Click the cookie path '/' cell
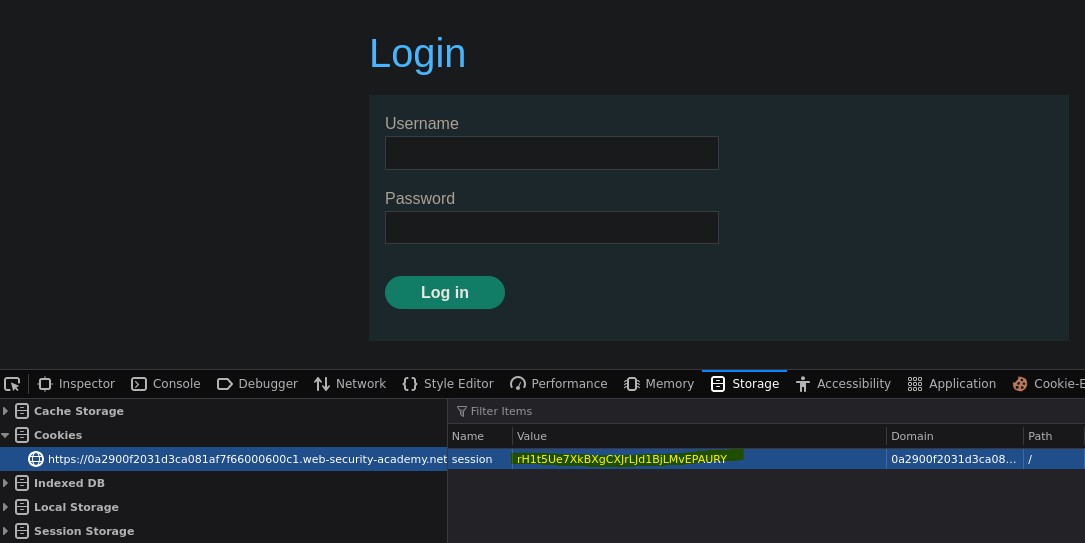Viewport: 1085px width, 543px height. point(1054,459)
